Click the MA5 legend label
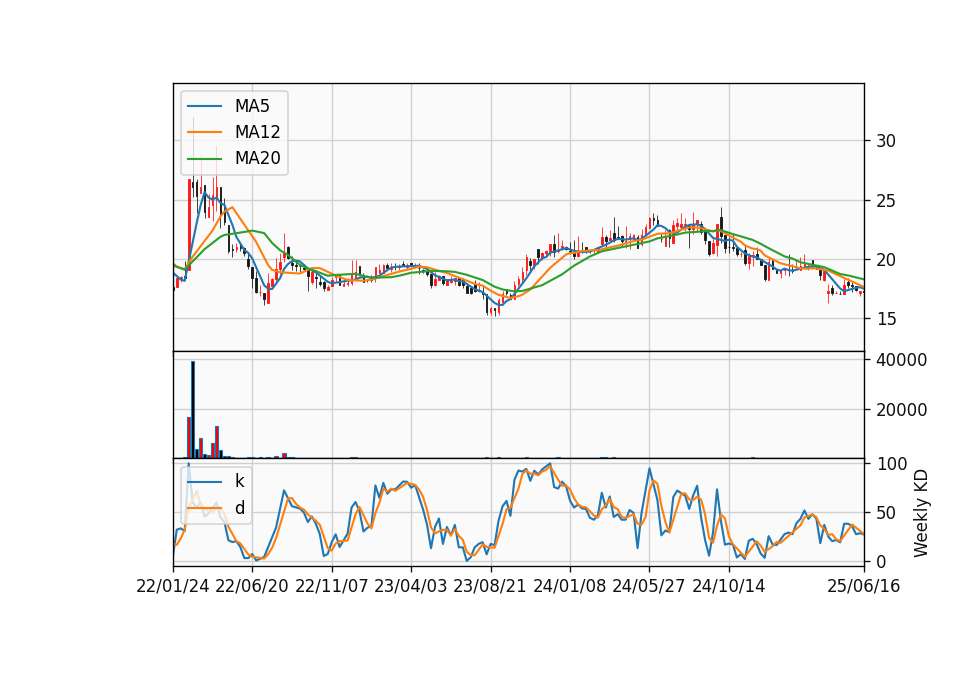The height and width of the screenshot is (690, 960). (x=252, y=106)
